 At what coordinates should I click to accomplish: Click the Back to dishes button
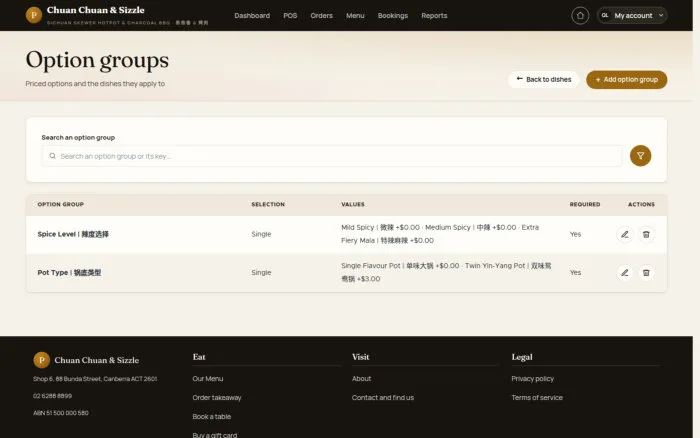(543, 79)
